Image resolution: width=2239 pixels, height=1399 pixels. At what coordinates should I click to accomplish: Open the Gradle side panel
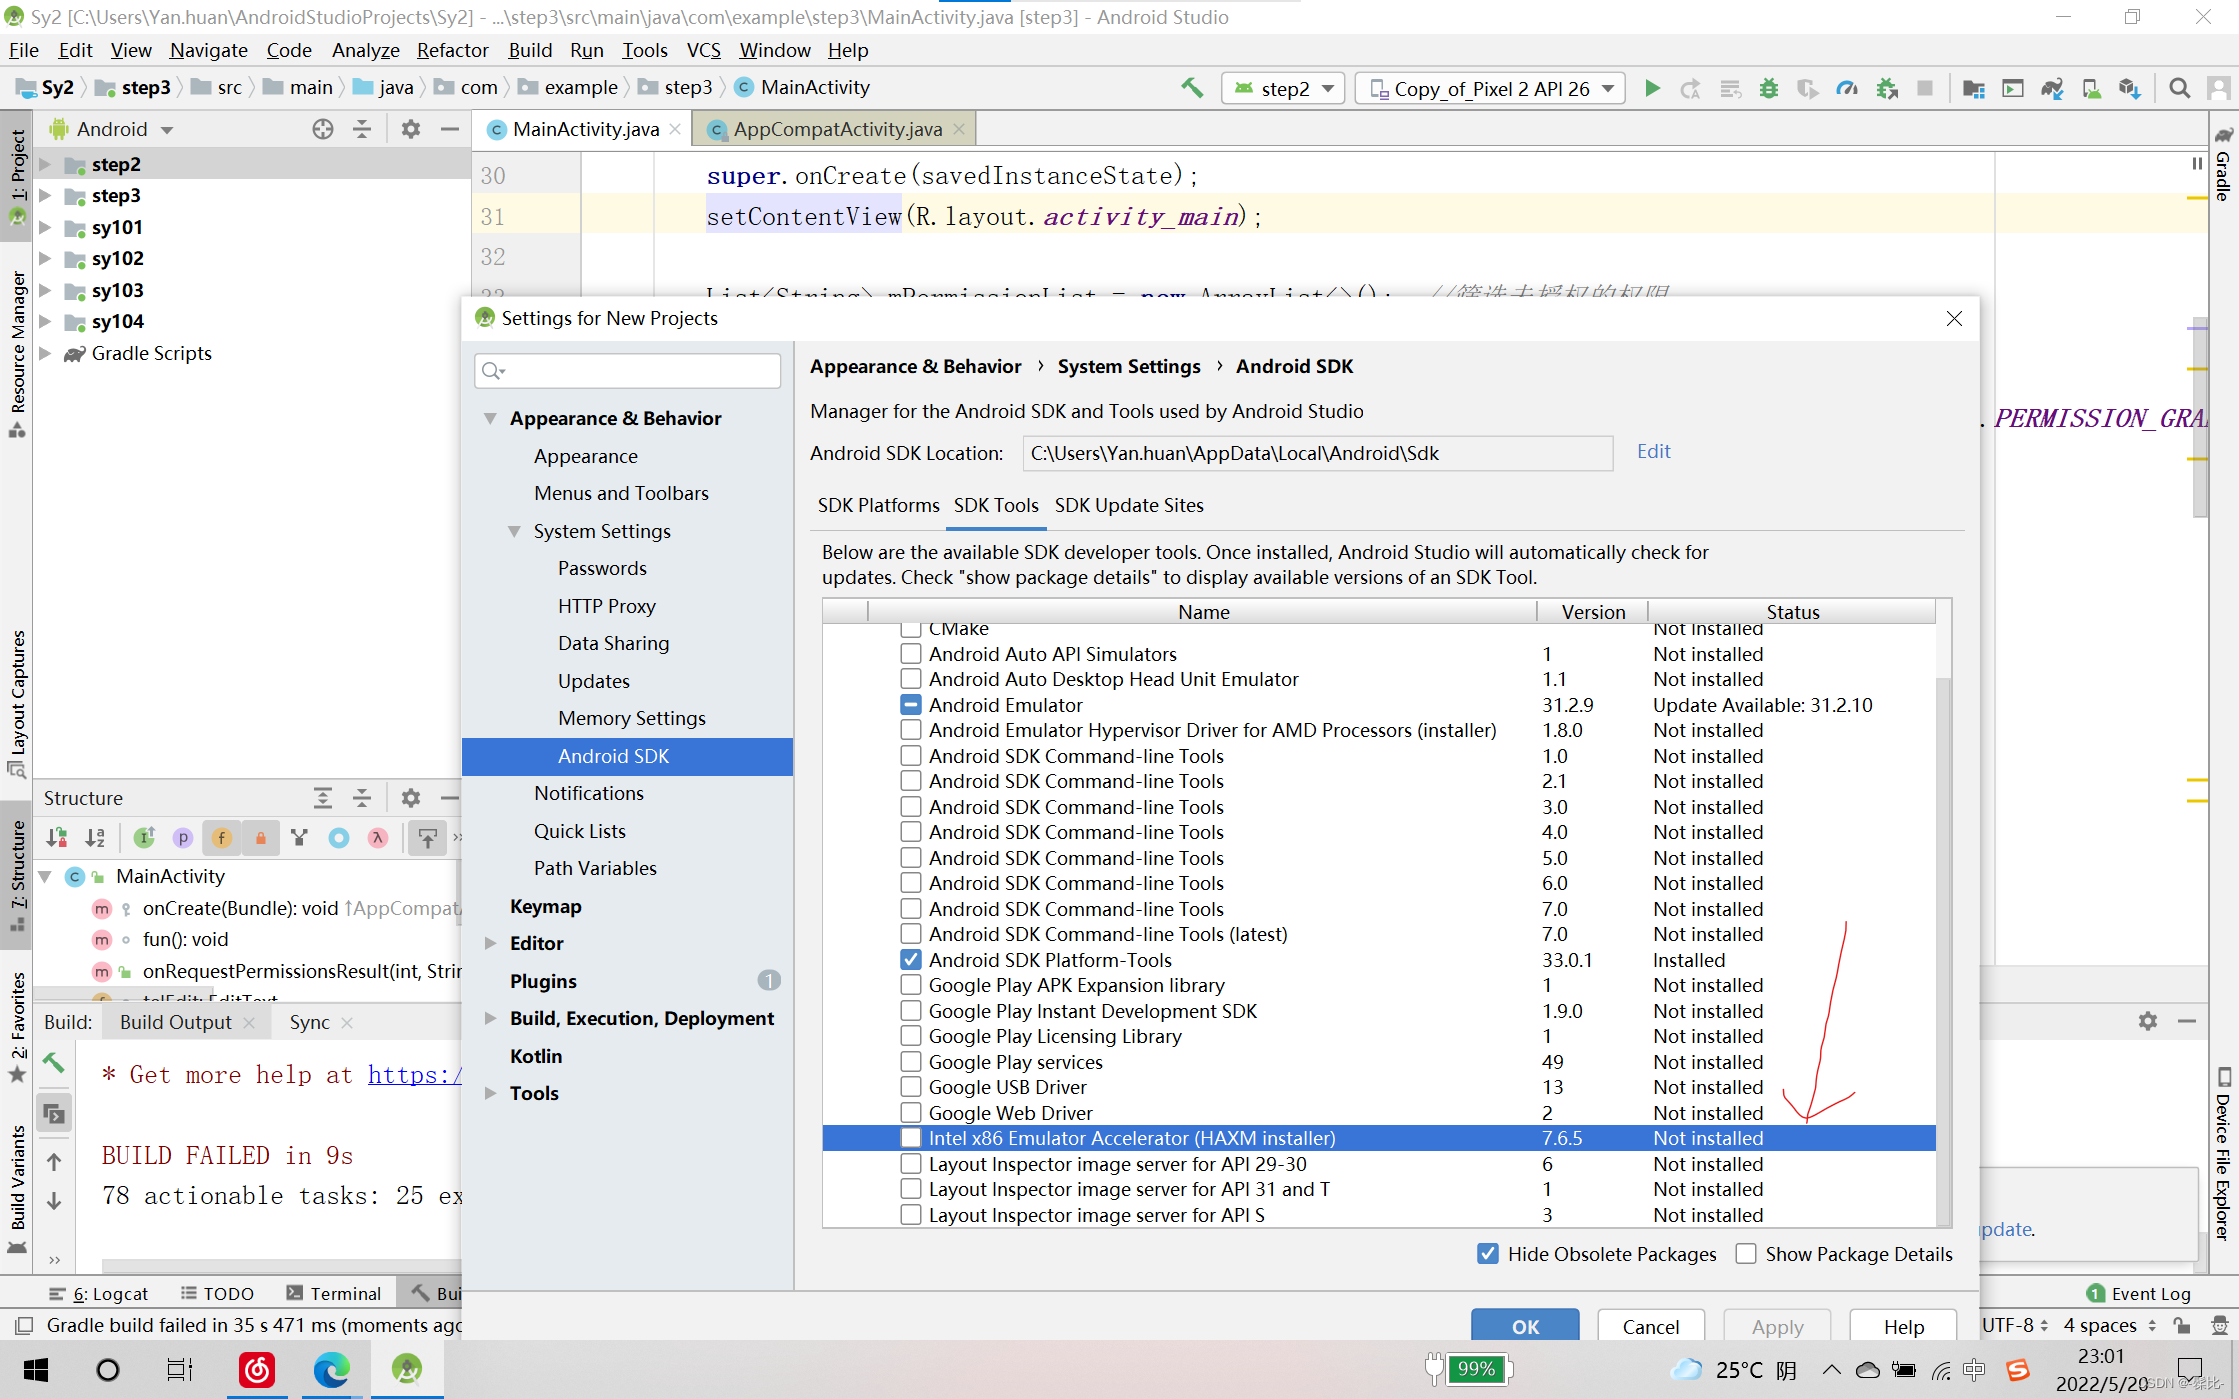pos(2223,165)
